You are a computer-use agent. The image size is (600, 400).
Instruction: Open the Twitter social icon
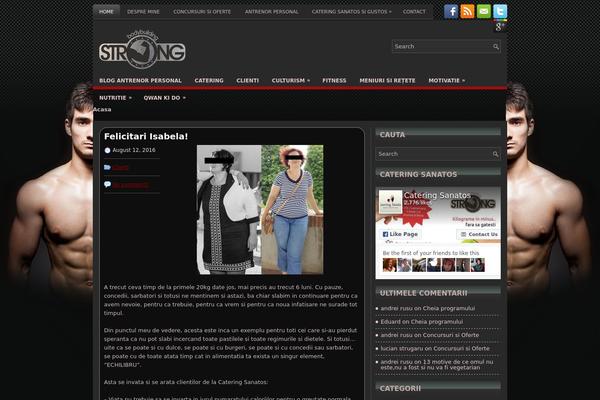coord(500,11)
